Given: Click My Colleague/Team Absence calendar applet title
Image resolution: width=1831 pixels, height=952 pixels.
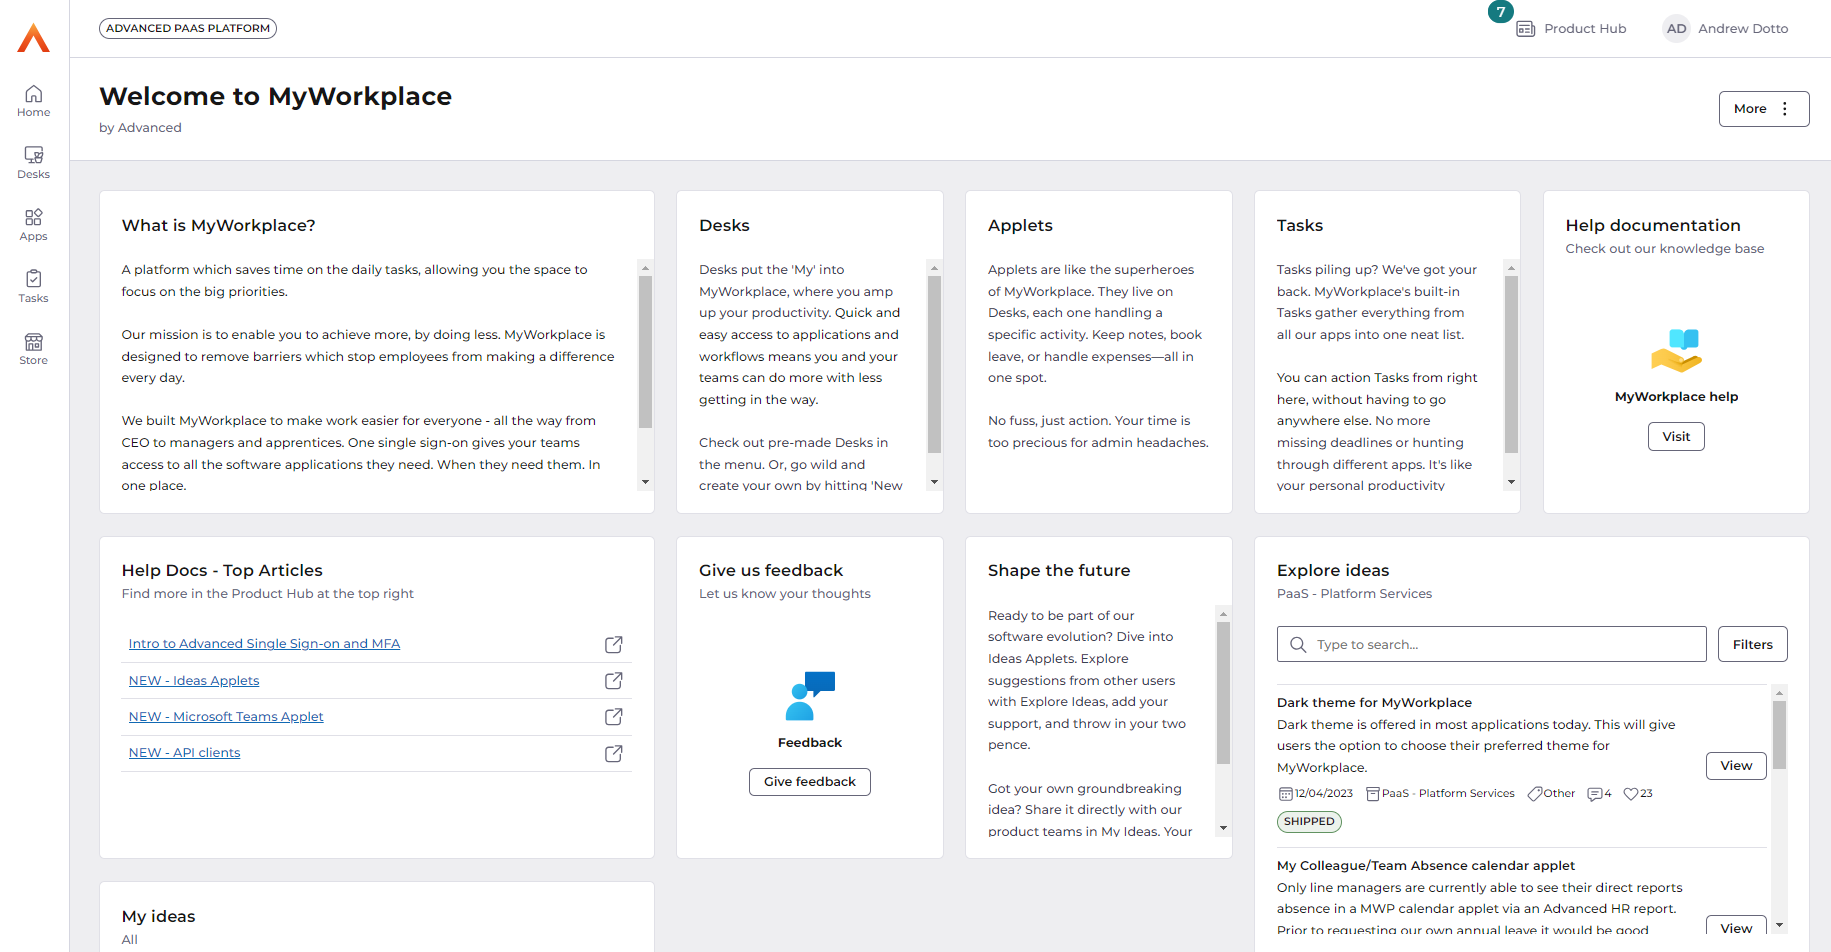Looking at the screenshot, I should [x=1426, y=866].
